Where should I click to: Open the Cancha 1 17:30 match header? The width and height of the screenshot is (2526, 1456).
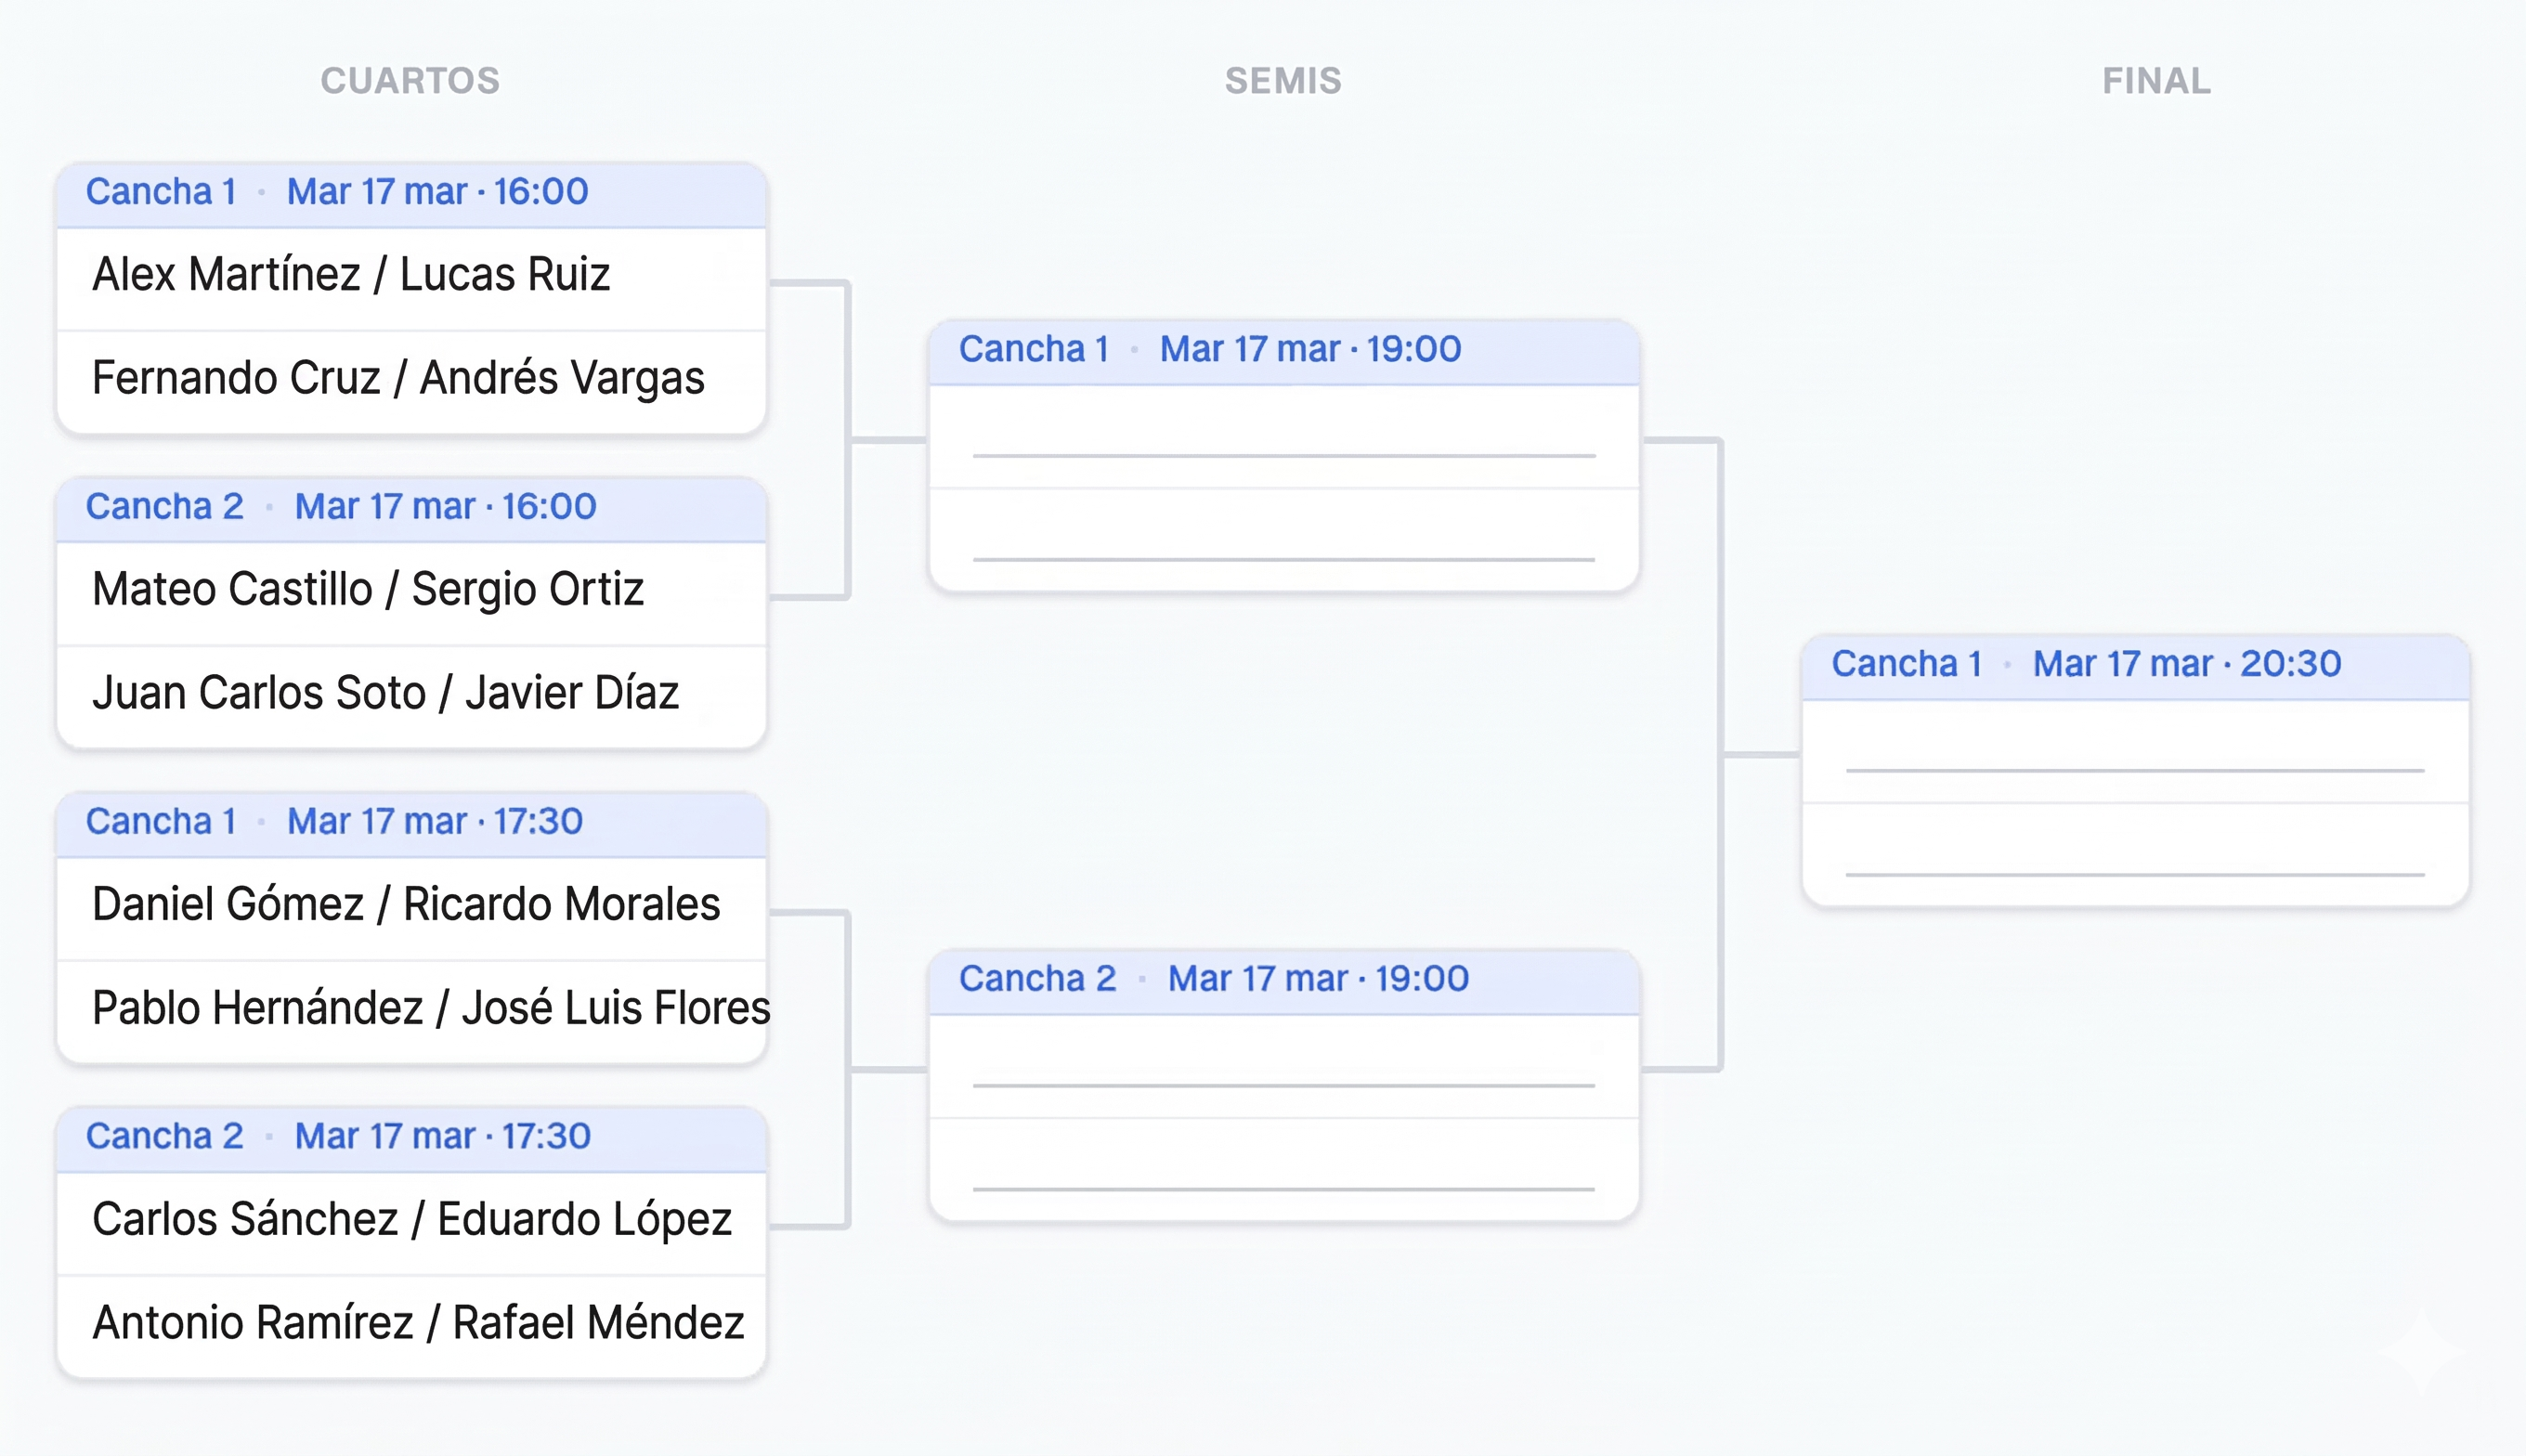(x=410, y=821)
